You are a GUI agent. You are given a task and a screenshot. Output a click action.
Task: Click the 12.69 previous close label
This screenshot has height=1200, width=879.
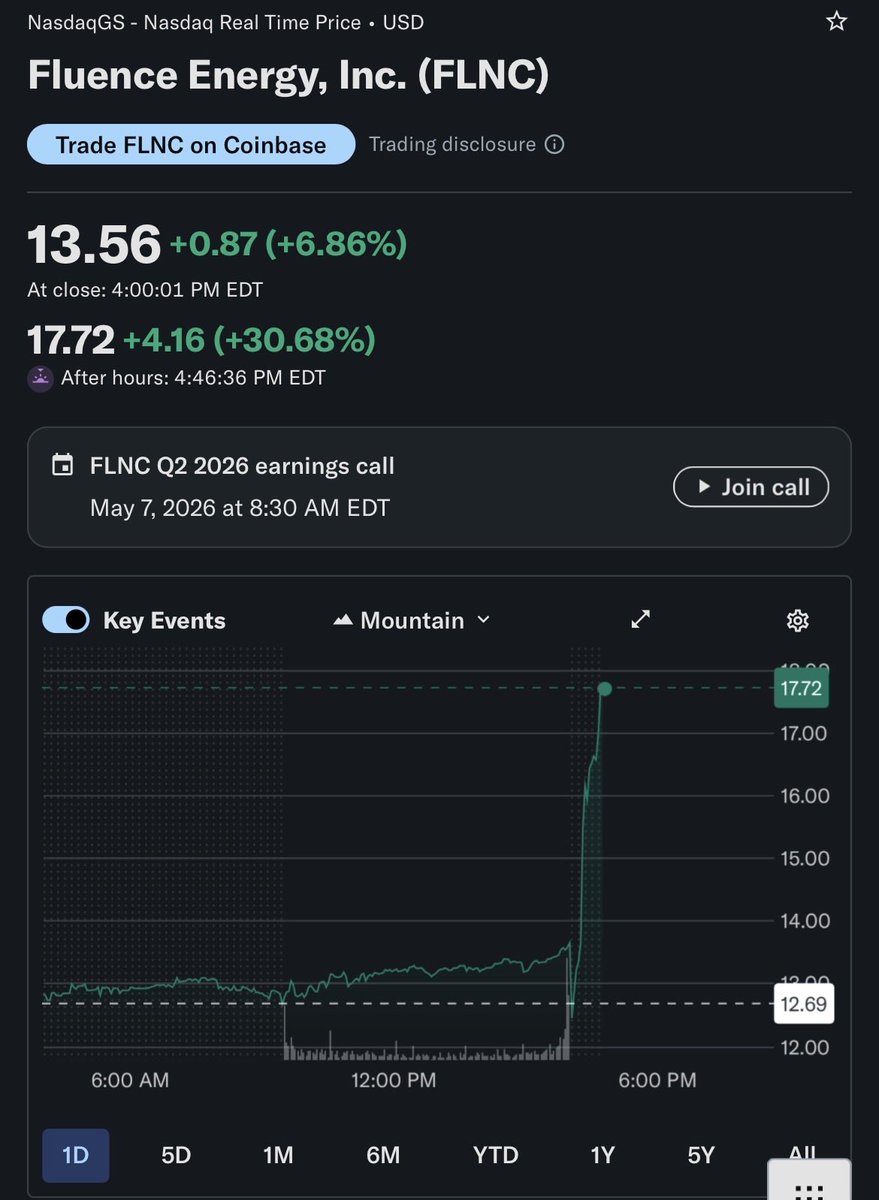pyautogui.click(x=804, y=1003)
